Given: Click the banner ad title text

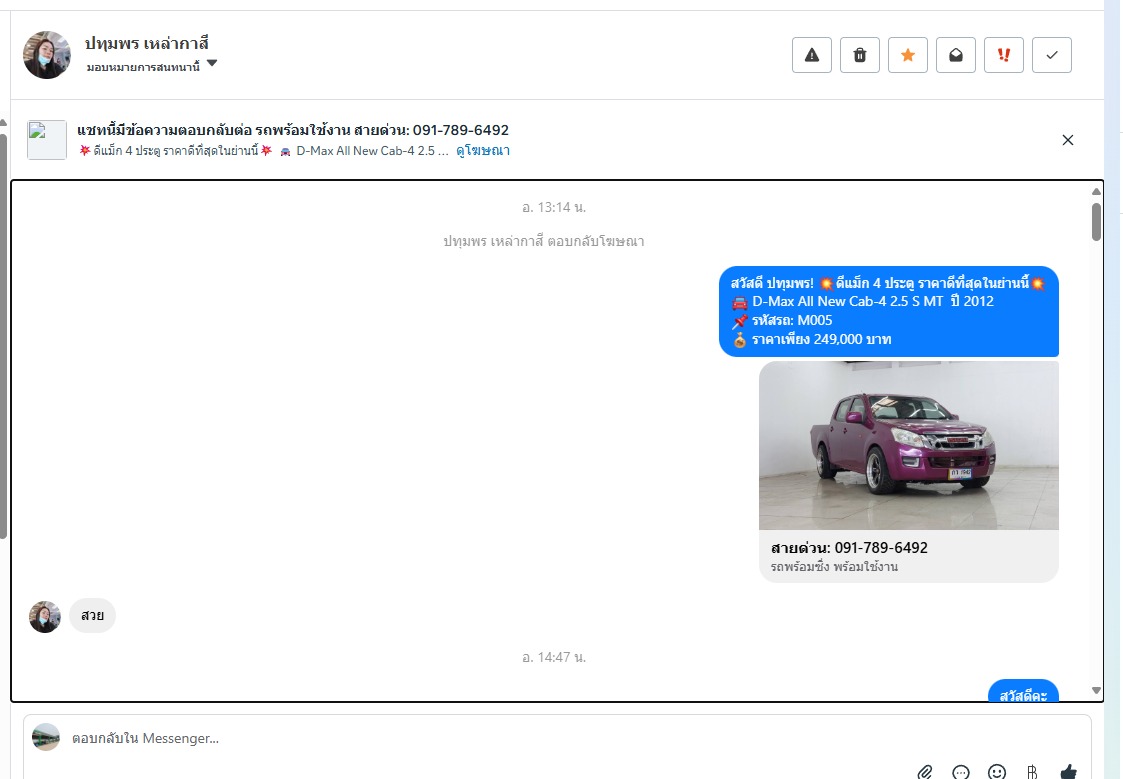Looking at the screenshot, I should click(x=293, y=130).
